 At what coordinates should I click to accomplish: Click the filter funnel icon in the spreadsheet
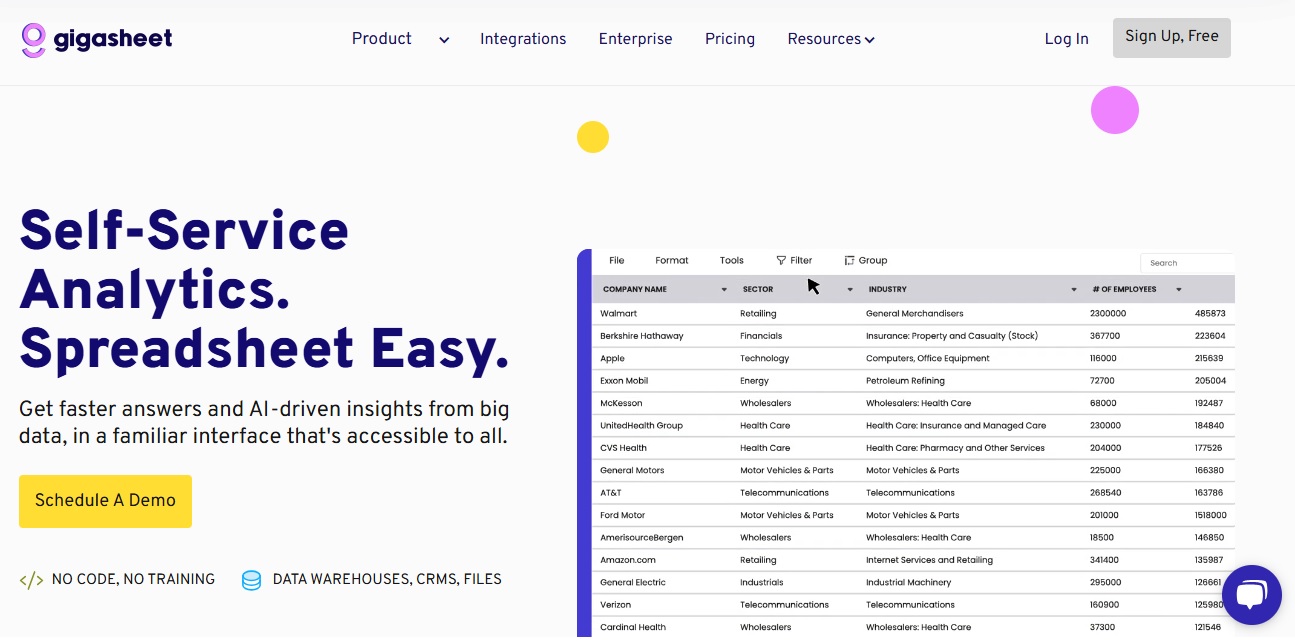click(781, 260)
